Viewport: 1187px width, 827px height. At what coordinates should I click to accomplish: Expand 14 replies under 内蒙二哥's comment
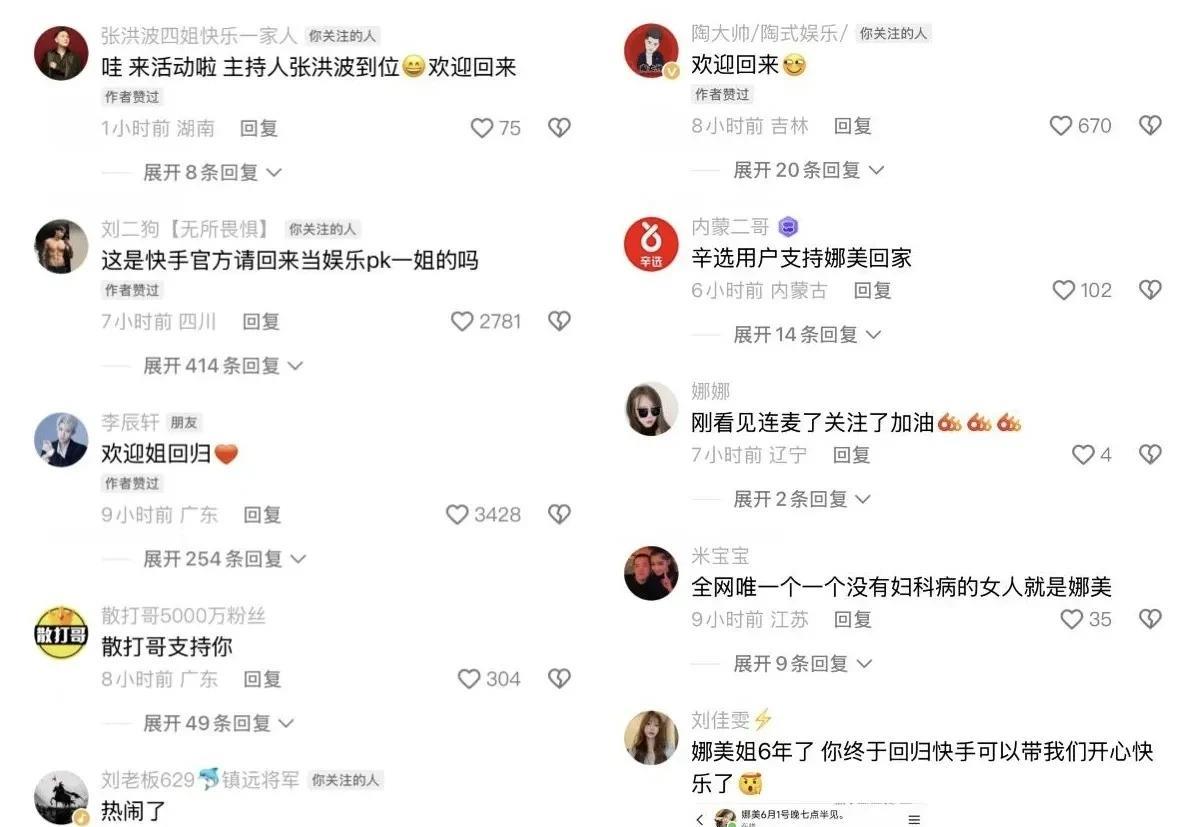tap(807, 334)
